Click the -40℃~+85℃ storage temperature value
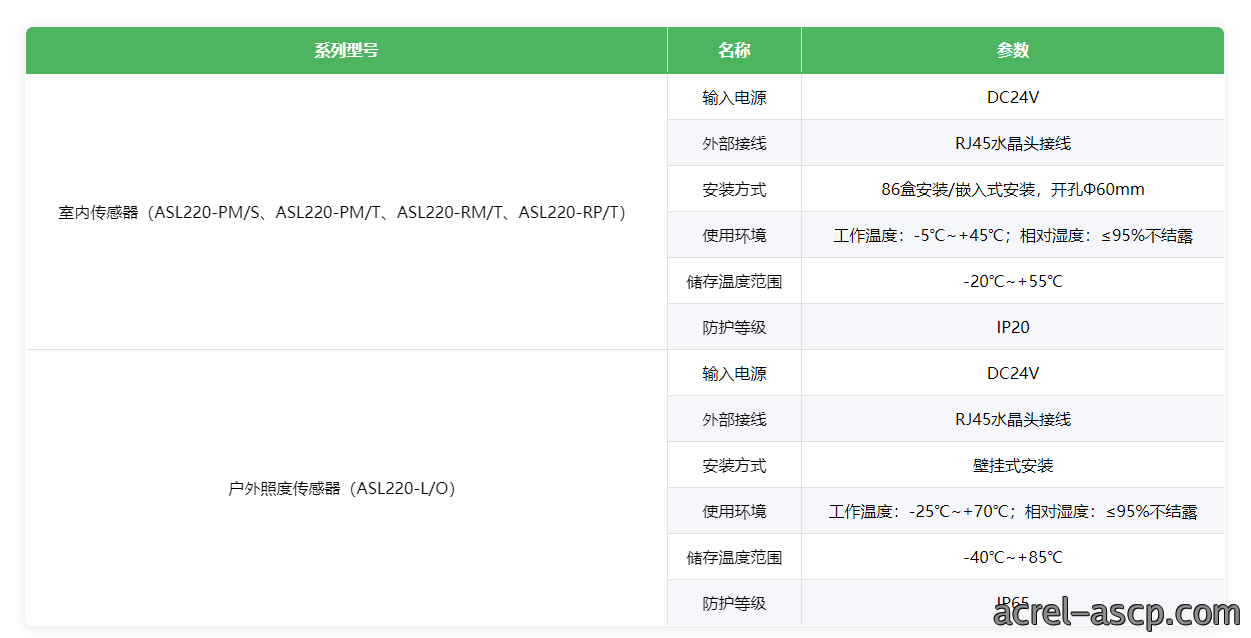Screen dimensions: 1251x638 click(x=1013, y=557)
